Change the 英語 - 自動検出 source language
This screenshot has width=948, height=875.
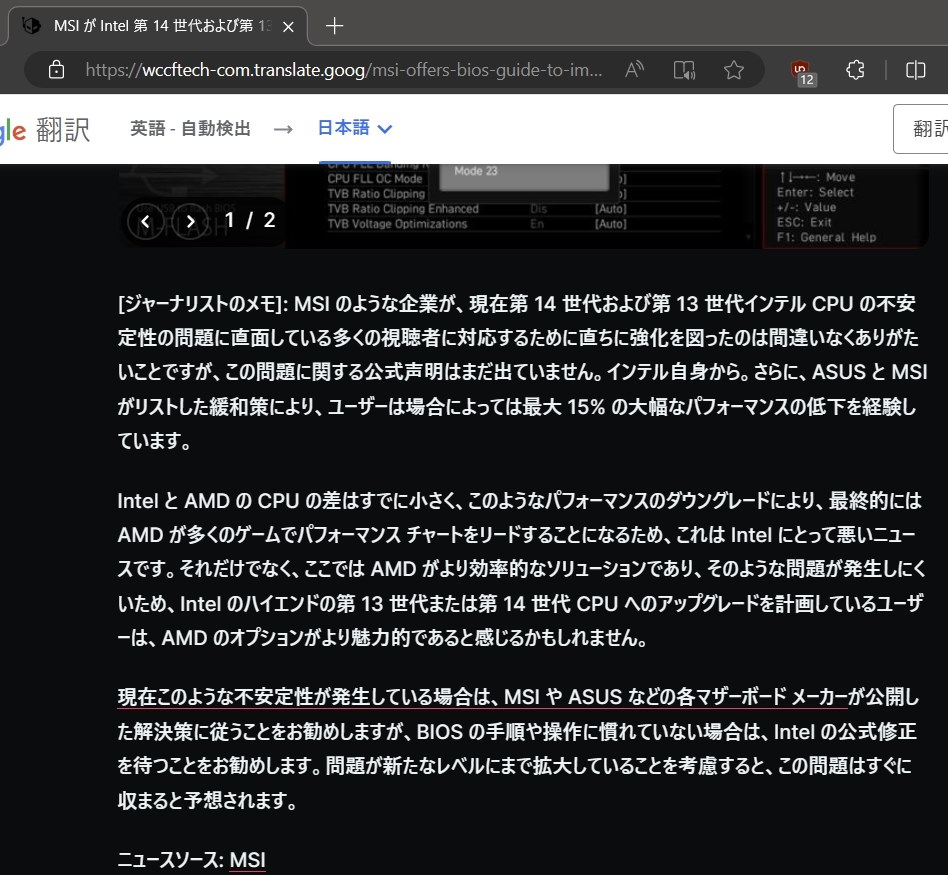190,128
